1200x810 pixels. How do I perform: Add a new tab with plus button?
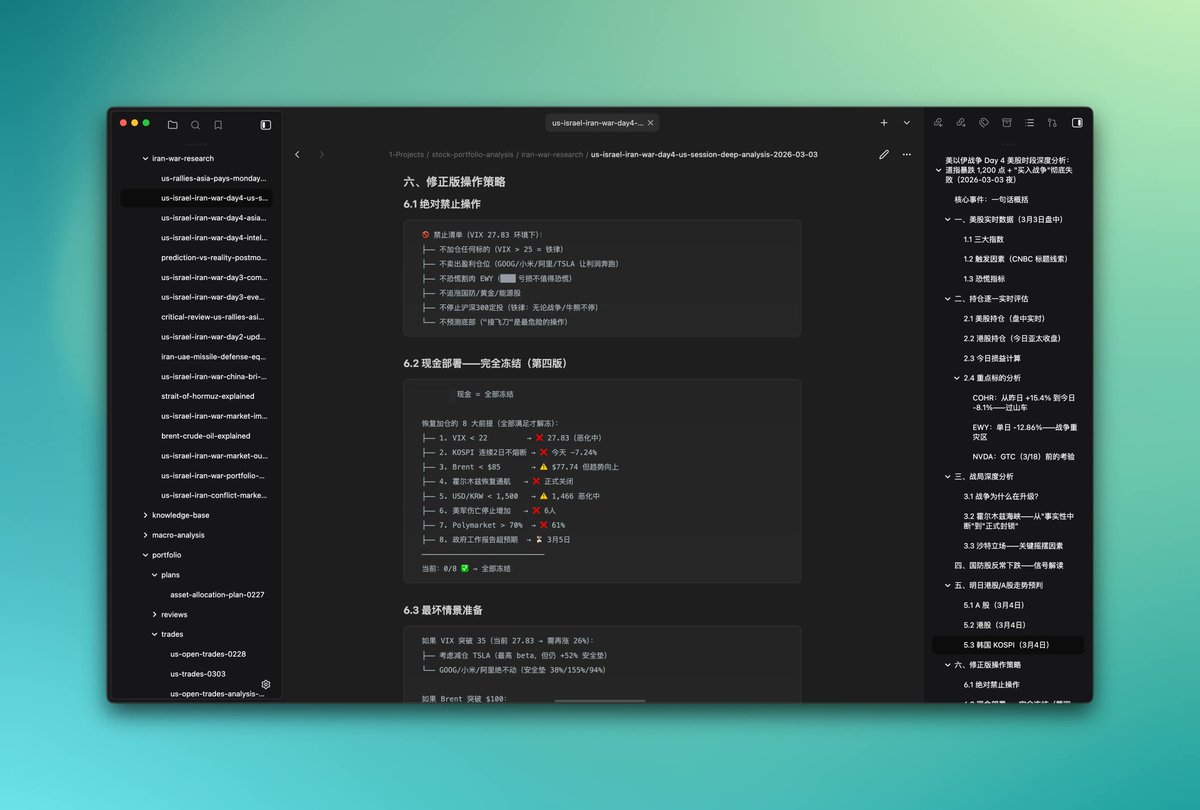click(x=884, y=123)
